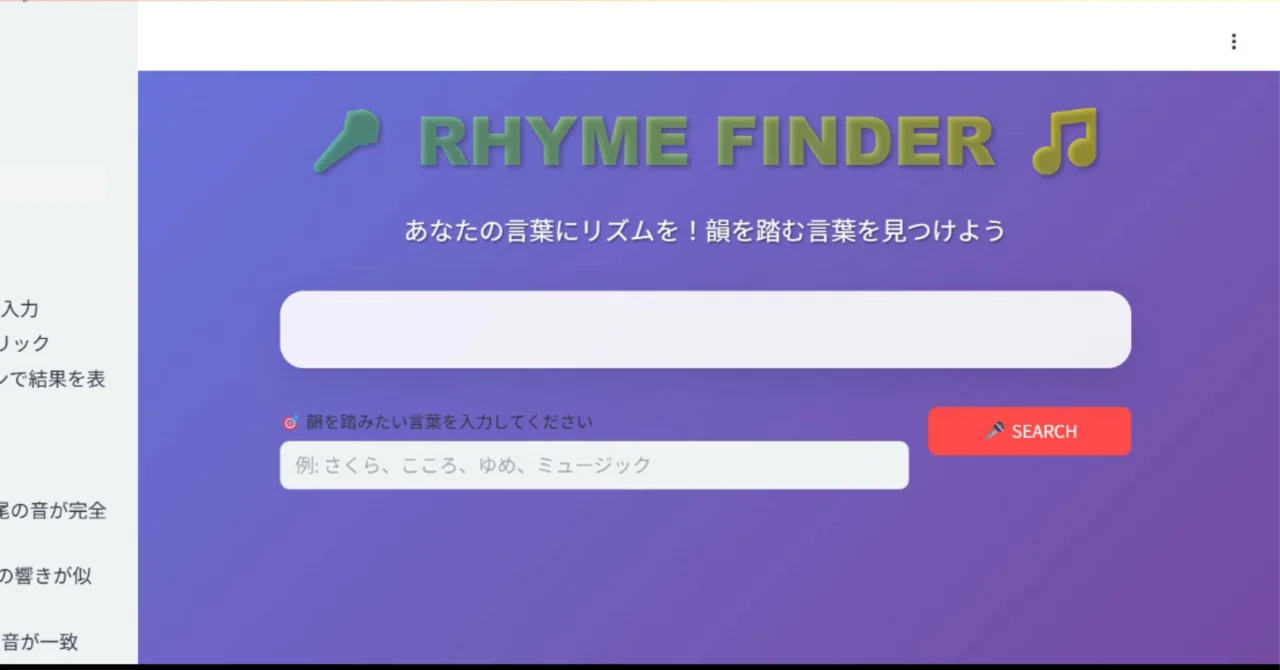Click the sidebar text ending in の音が完全
Viewport: 1280px width, 670px height.
tap(53, 510)
